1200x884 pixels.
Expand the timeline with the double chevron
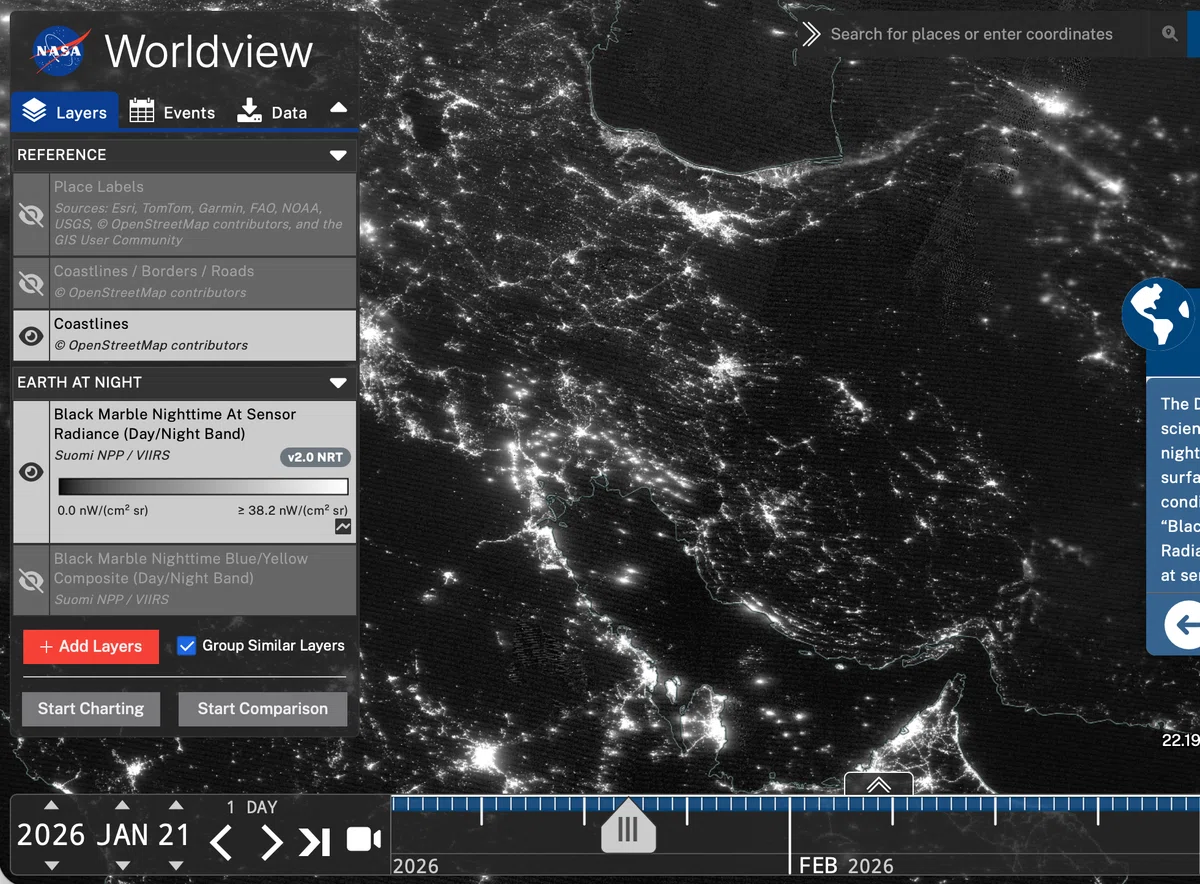pos(878,785)
